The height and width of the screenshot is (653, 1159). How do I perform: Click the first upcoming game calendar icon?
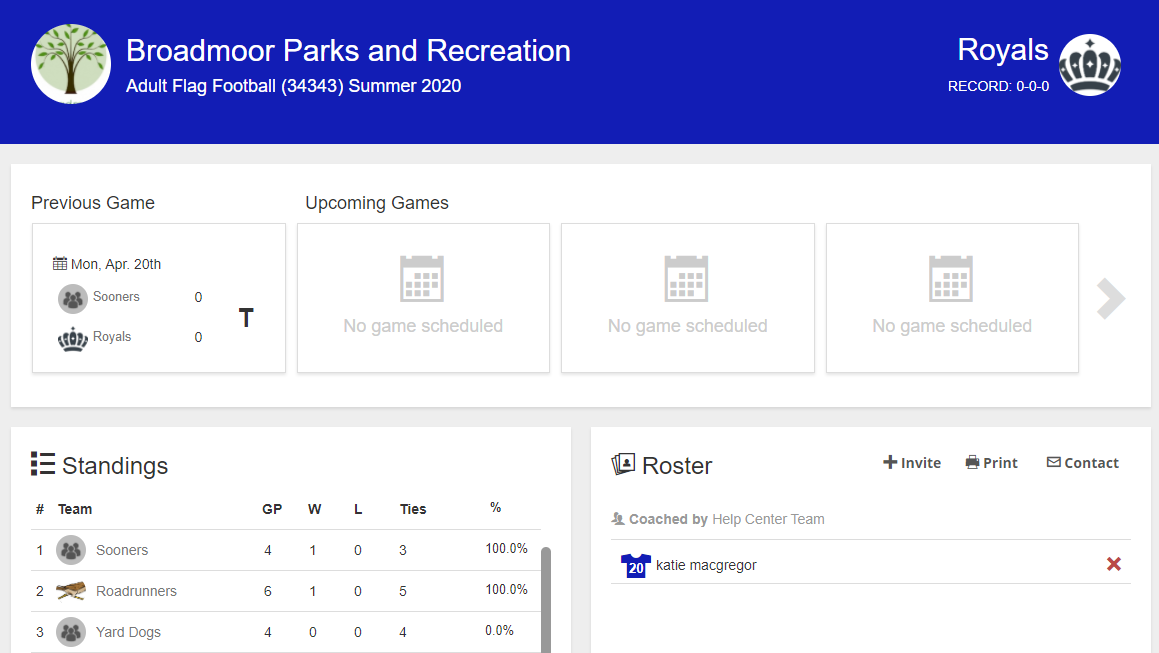coord(422,279)
